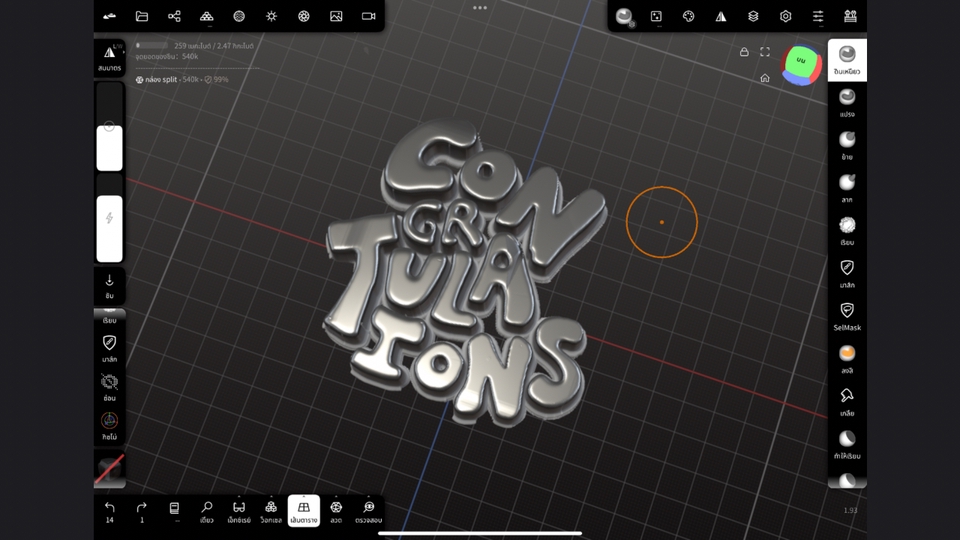The width and height of the screenshot is (960, 540).
Task: Adjust the brush radius slider
Action: (110, 127)
